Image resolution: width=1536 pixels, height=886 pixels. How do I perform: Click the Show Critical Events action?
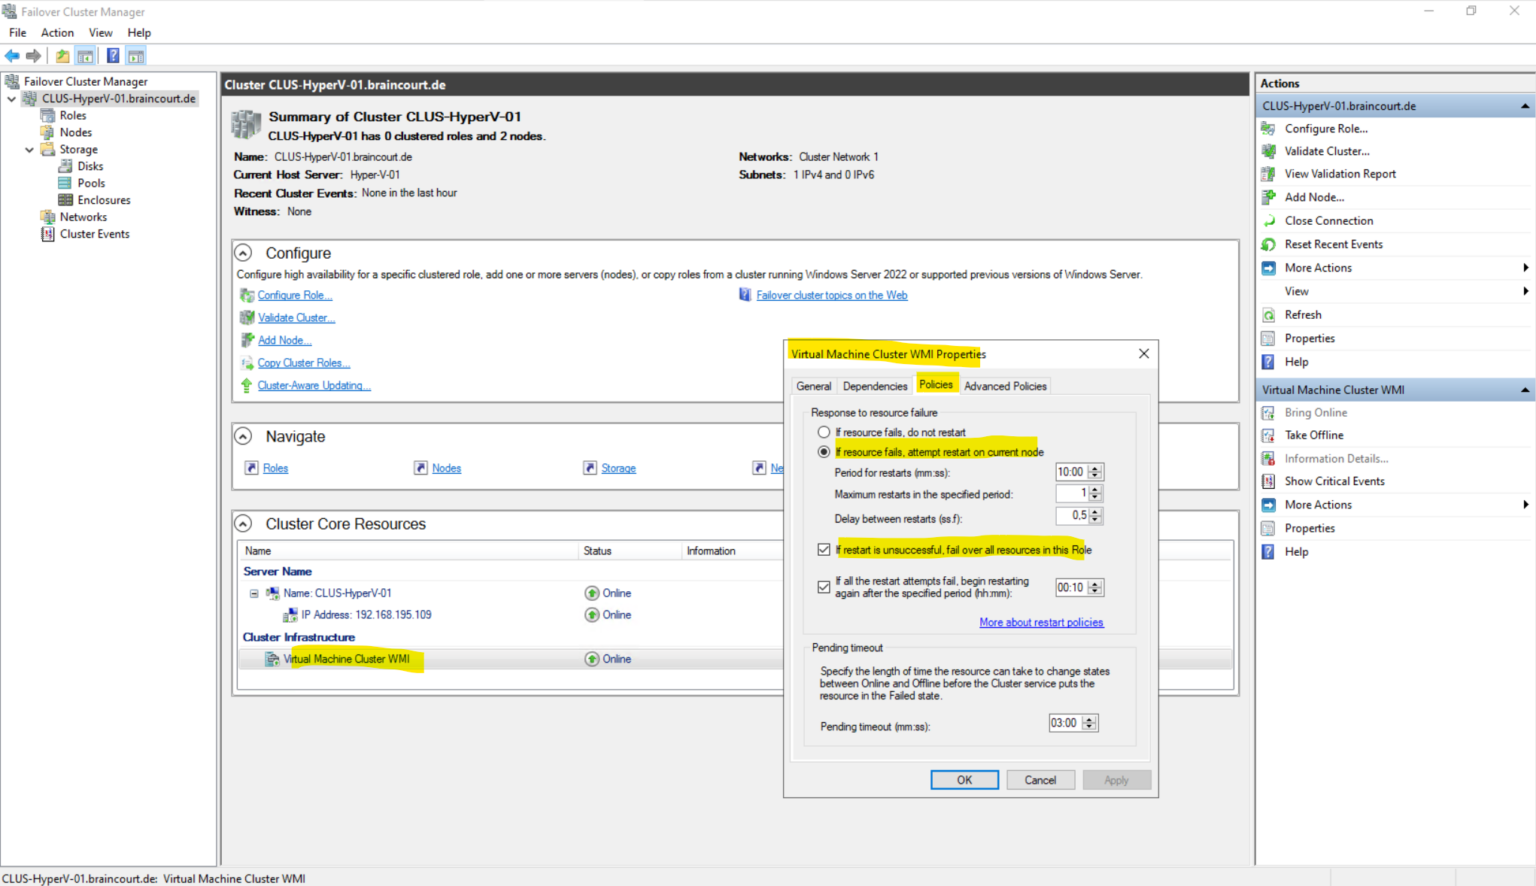coord(1333,480)
